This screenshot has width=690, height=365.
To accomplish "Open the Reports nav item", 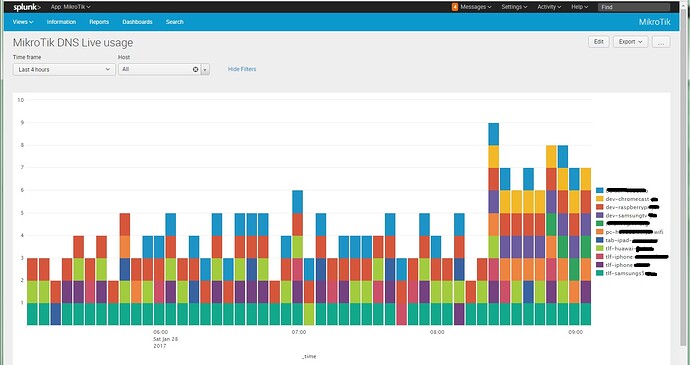I will (99, 22).
